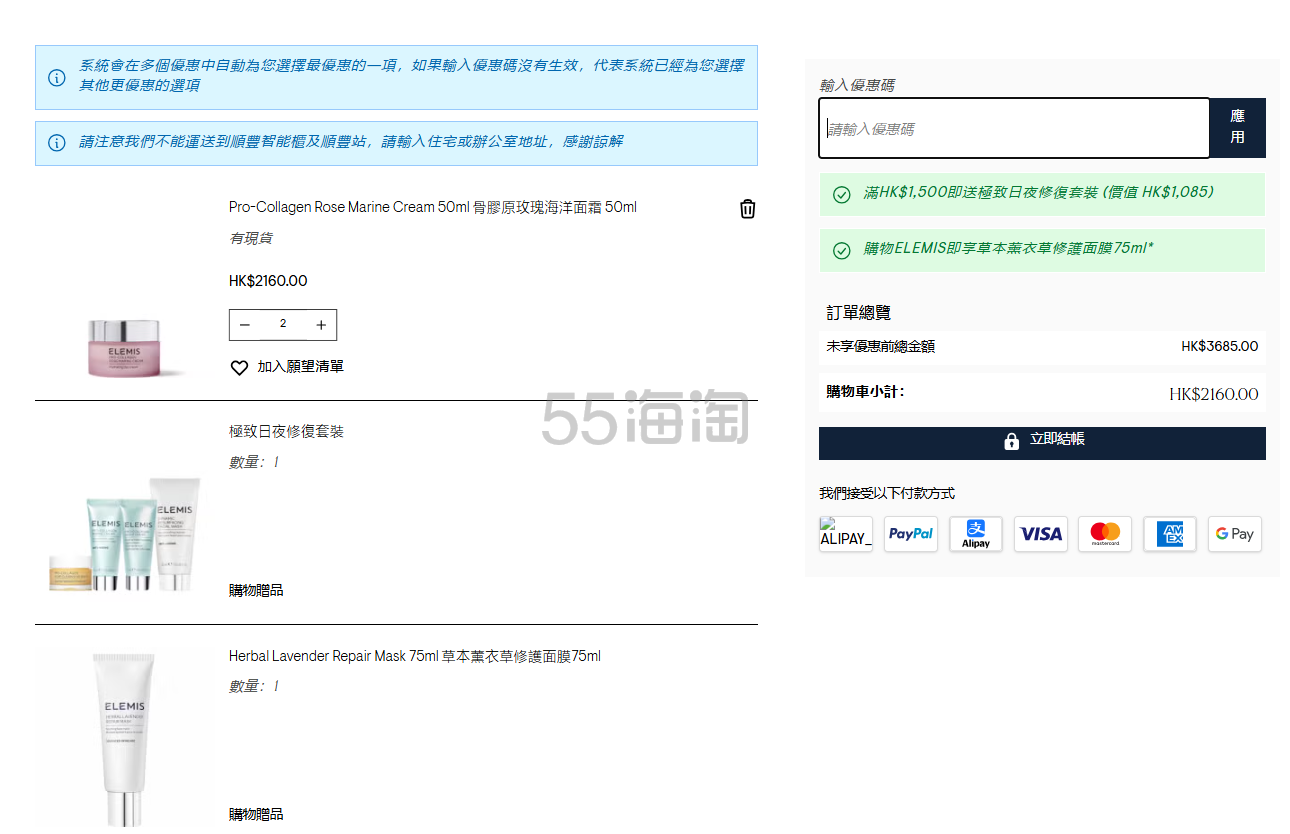Screen dimensions: 1290x834
Task: Click the 極致日夜修復套裝 item title
Action: coord(286,431)
